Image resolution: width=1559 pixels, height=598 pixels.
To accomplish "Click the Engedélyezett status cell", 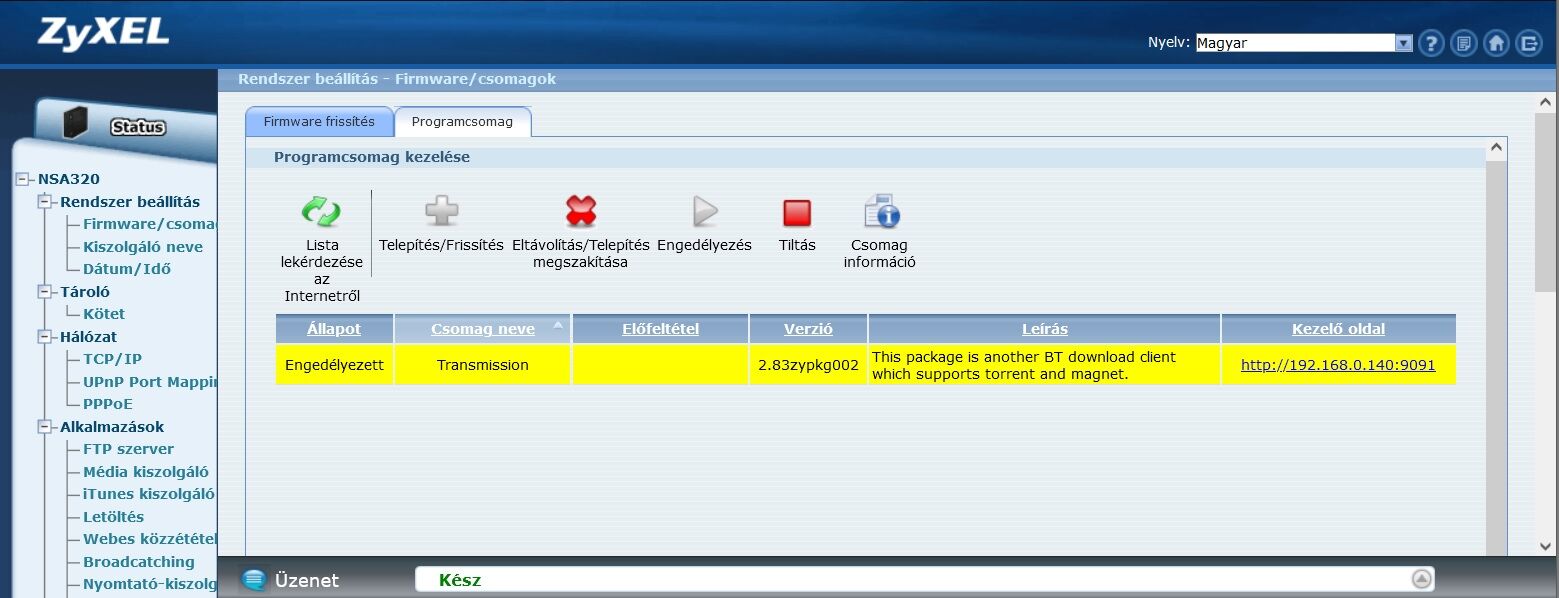I will [x=334, y=365].
